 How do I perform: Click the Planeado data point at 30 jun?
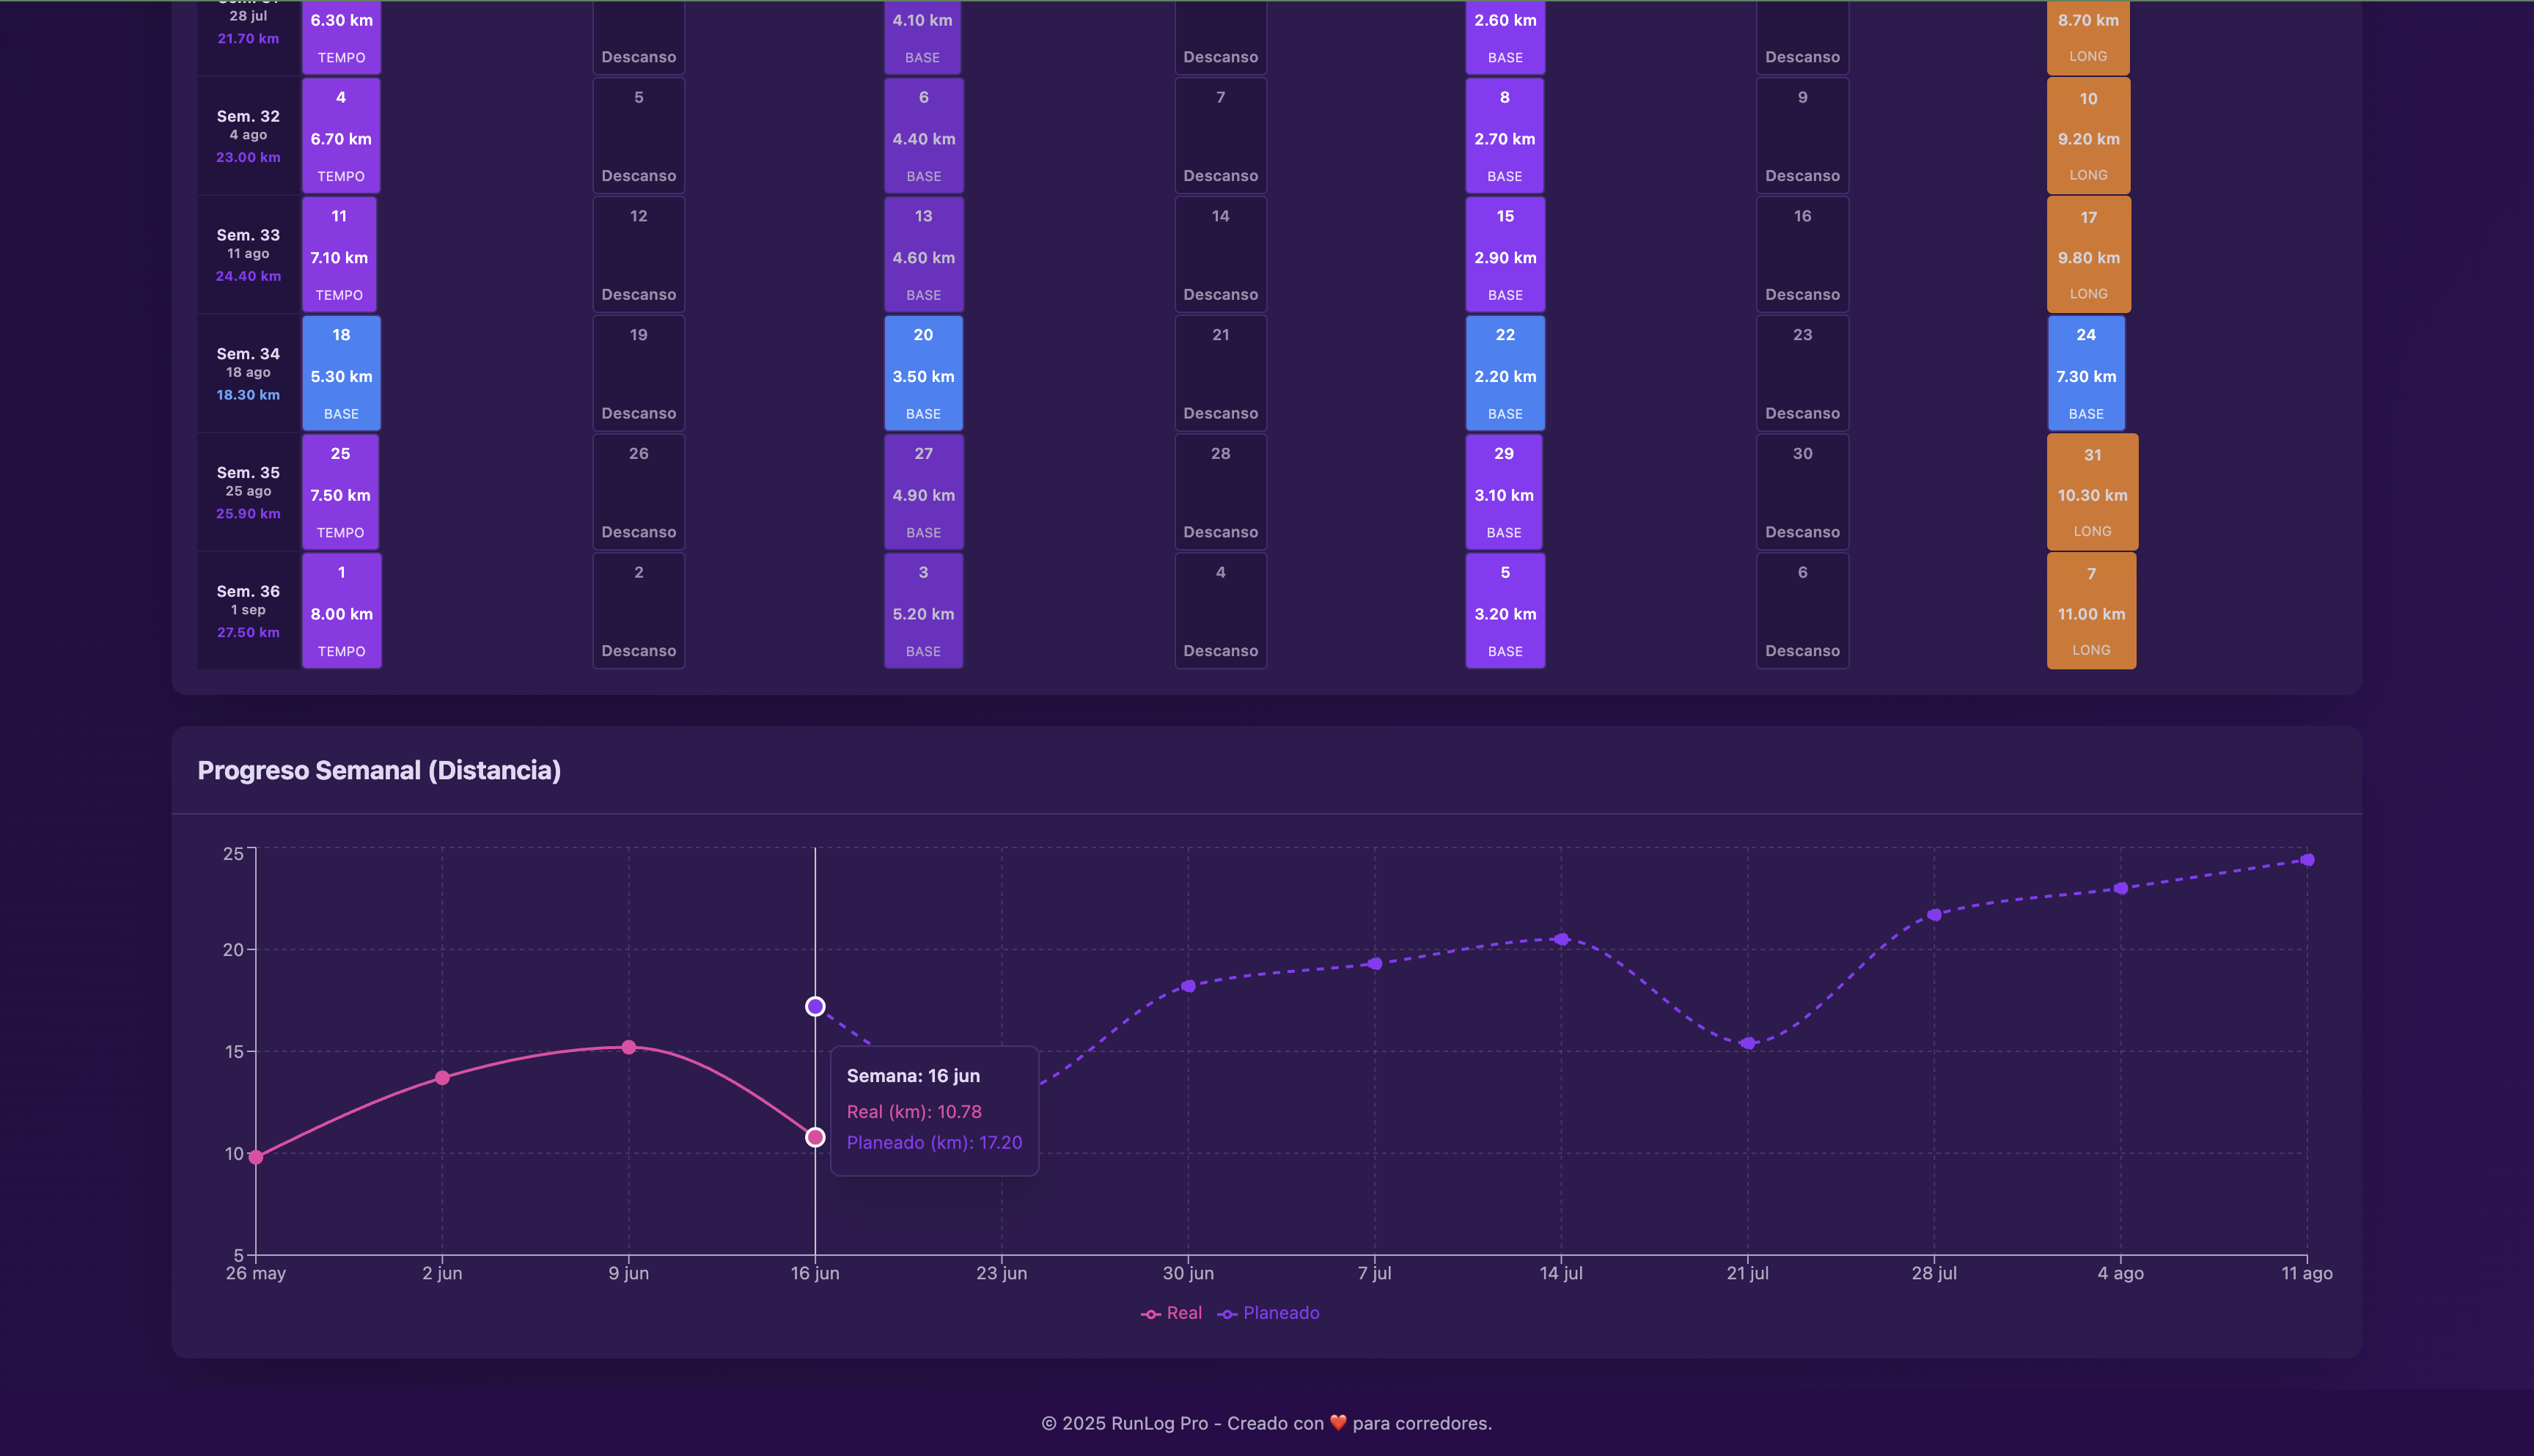[x=1188, y=986]
